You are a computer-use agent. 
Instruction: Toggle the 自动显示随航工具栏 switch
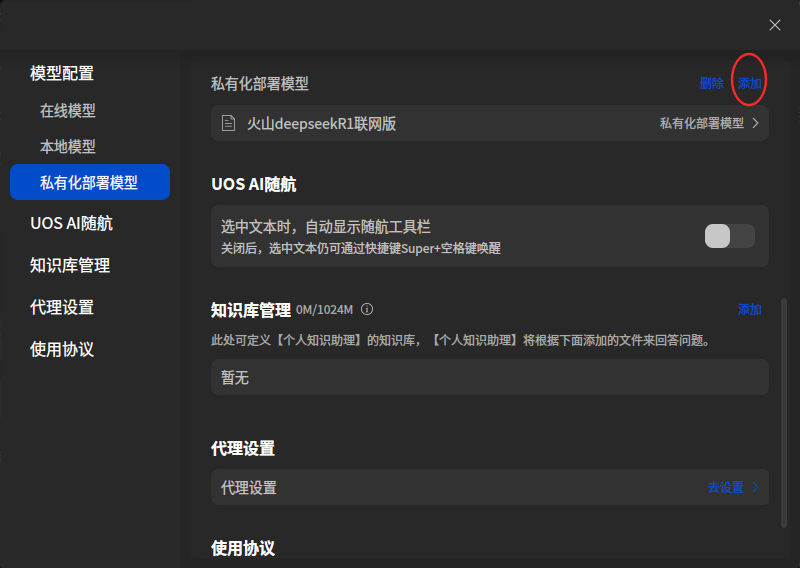click(x=729, y=236)
